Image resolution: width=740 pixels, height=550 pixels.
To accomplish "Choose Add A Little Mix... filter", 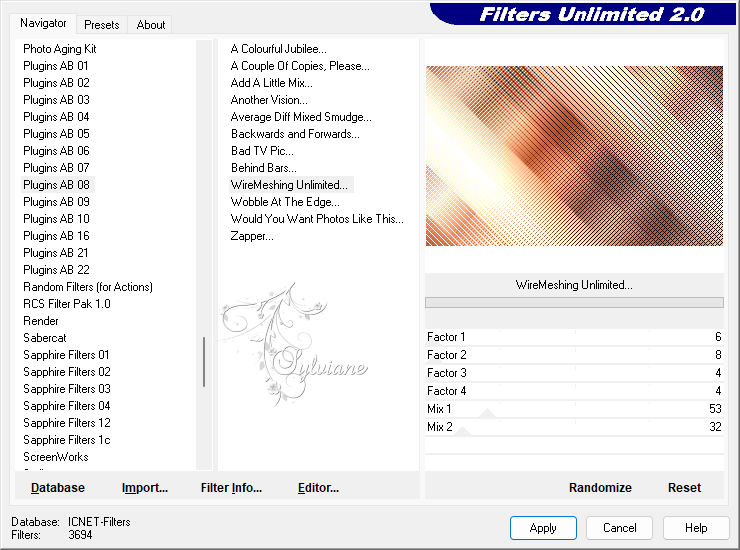I will (x=271, y=83).
